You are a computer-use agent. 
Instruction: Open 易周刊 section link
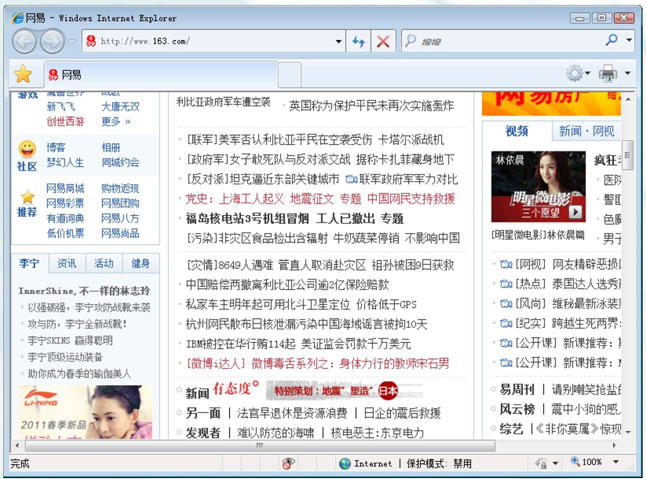pos(517,389)
